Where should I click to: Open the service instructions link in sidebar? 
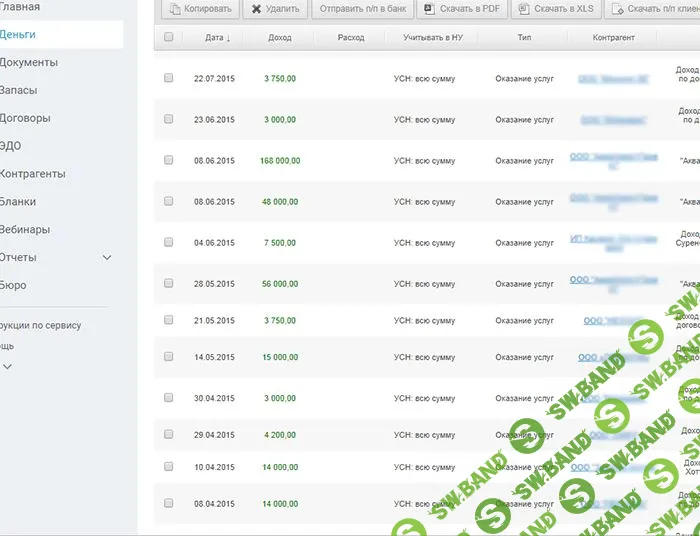click(41, 325)
